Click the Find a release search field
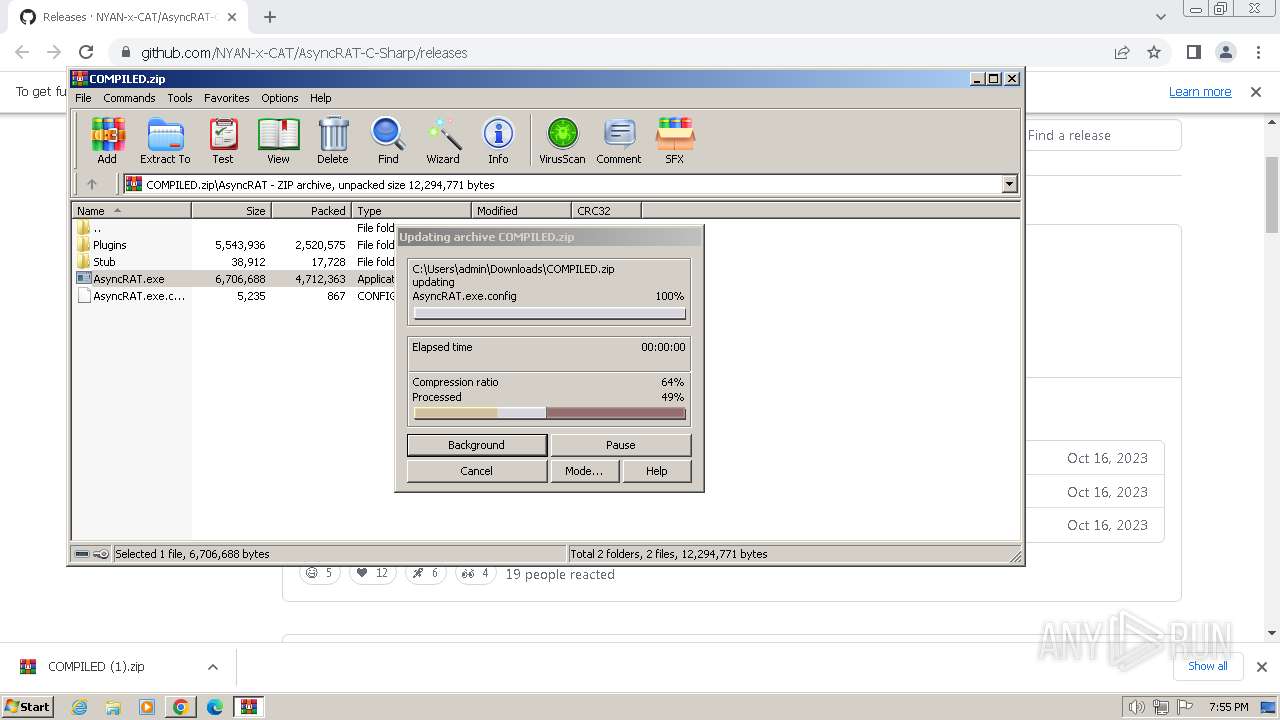The image size is (1280, 720). click(1102, 135)
